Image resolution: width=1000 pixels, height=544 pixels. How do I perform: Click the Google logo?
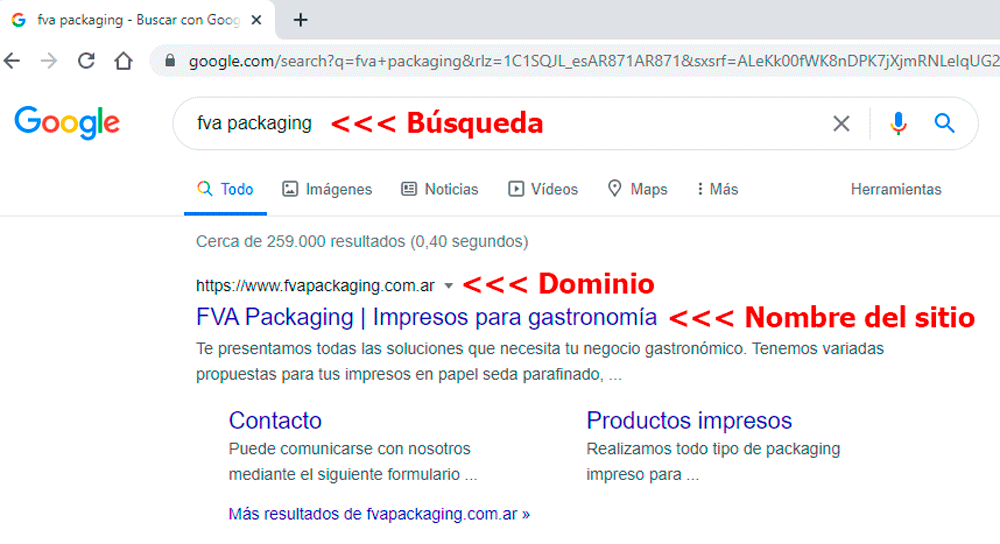point(67,122)
